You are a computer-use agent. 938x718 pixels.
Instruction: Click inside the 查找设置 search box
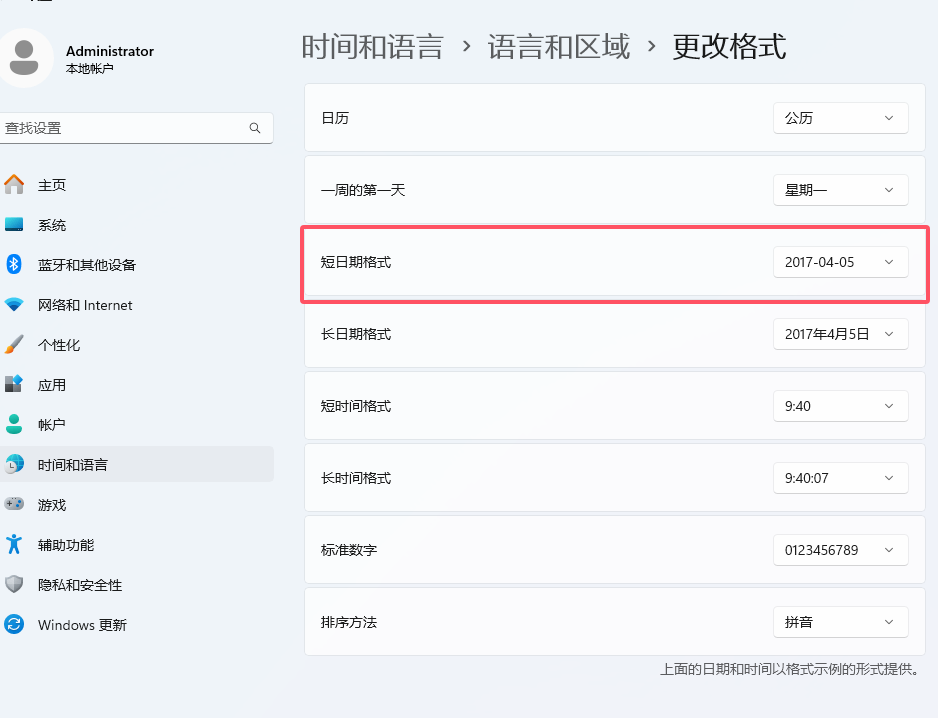click(x=120, y=128)
